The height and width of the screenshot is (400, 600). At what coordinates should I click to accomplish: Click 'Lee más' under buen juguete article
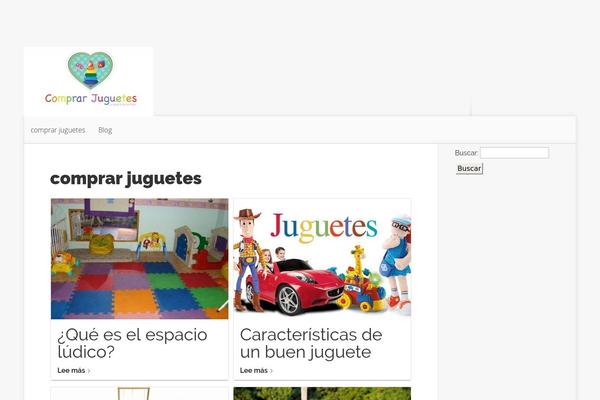point(254,370)
